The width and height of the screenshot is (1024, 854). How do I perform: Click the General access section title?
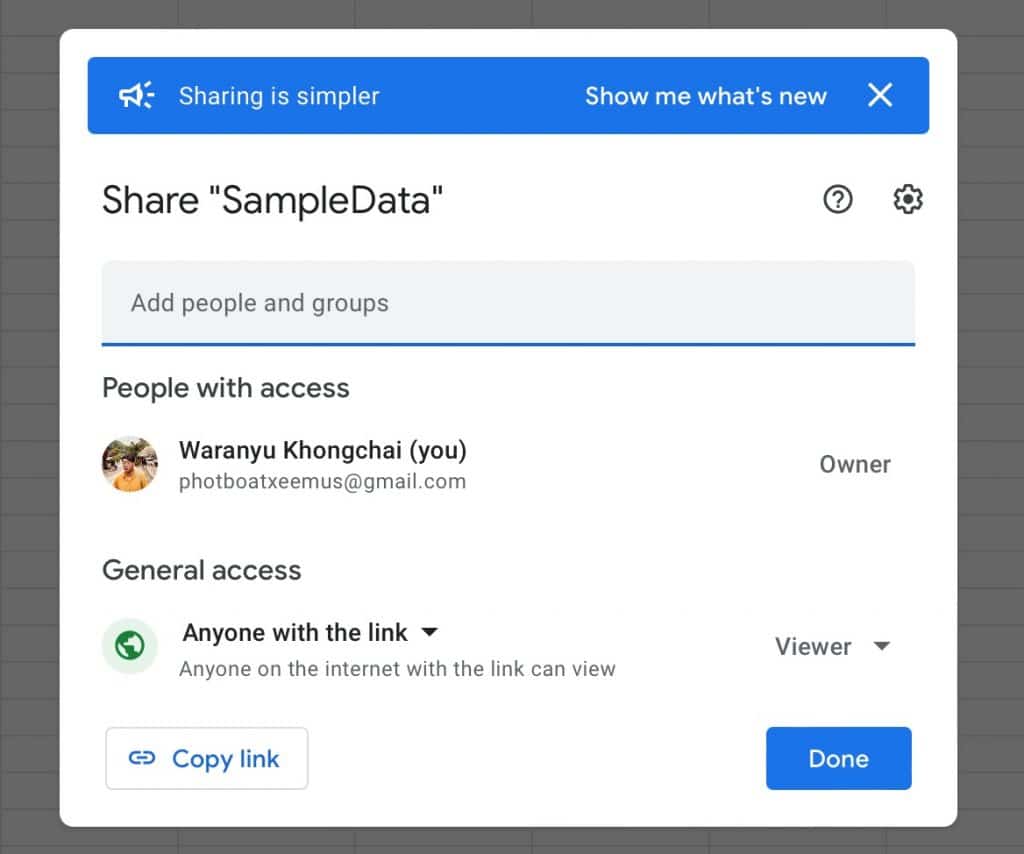point(201,570)
